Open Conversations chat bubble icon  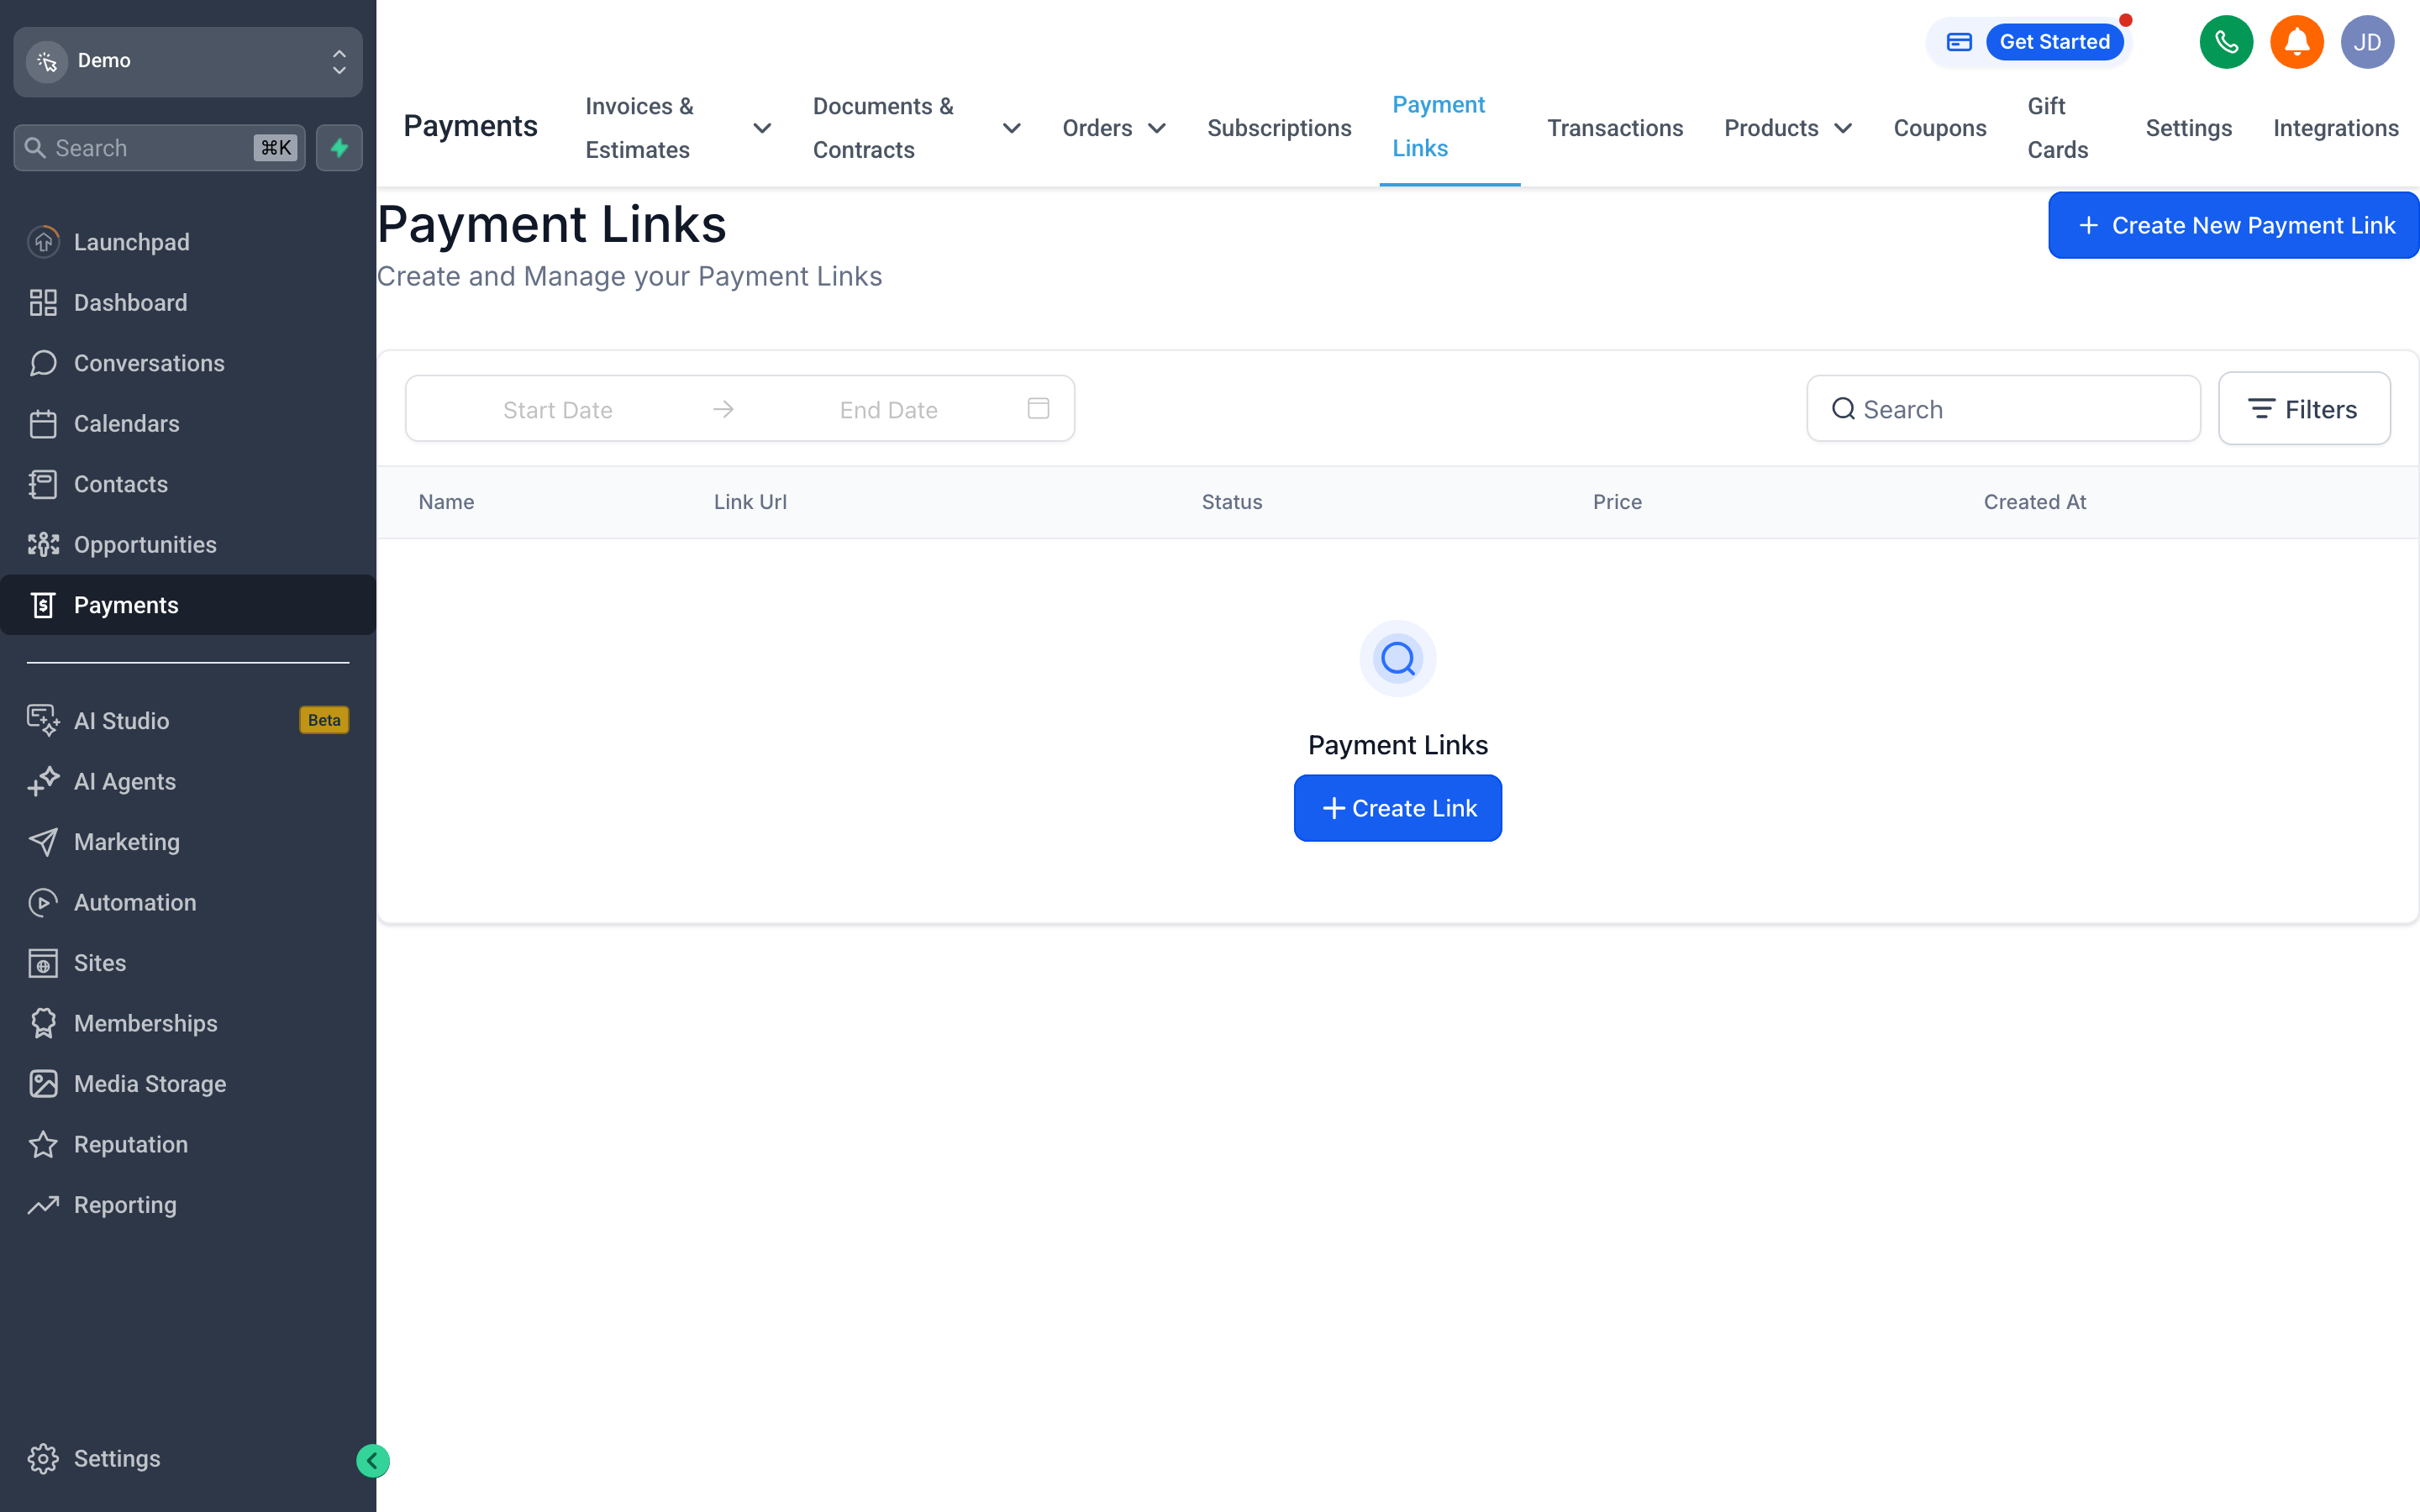[x=43, y=363]
